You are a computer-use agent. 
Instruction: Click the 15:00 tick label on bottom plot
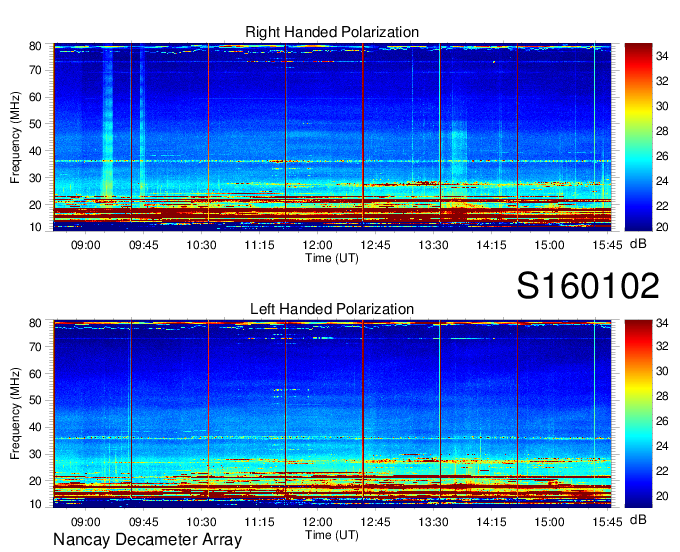pyautogui.click(x=549, y=522)
